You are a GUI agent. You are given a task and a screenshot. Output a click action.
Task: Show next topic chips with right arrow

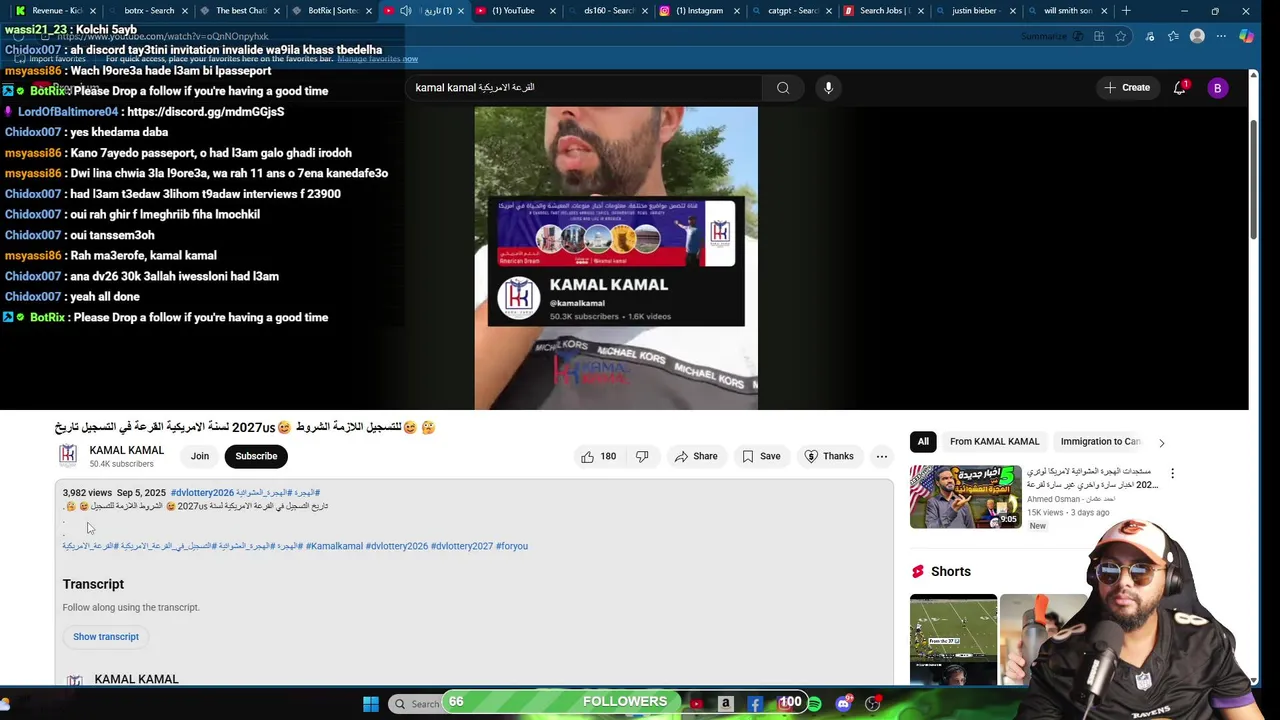click(x=1161, y=442)
